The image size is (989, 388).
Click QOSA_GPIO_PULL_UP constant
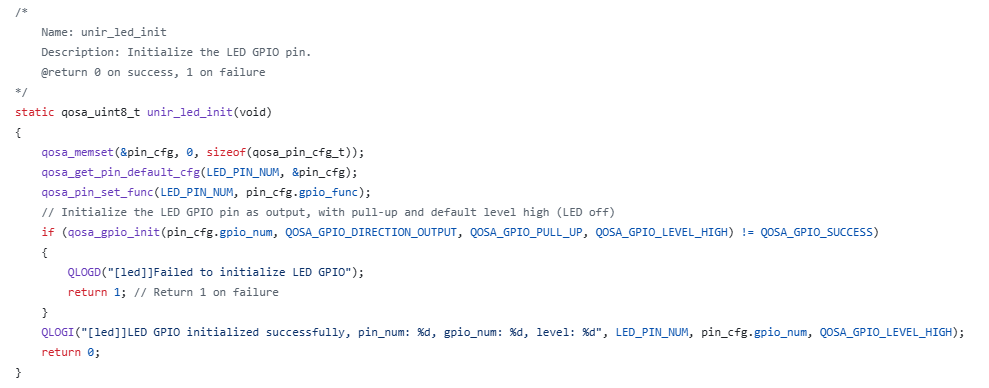[x=526, y=232]
